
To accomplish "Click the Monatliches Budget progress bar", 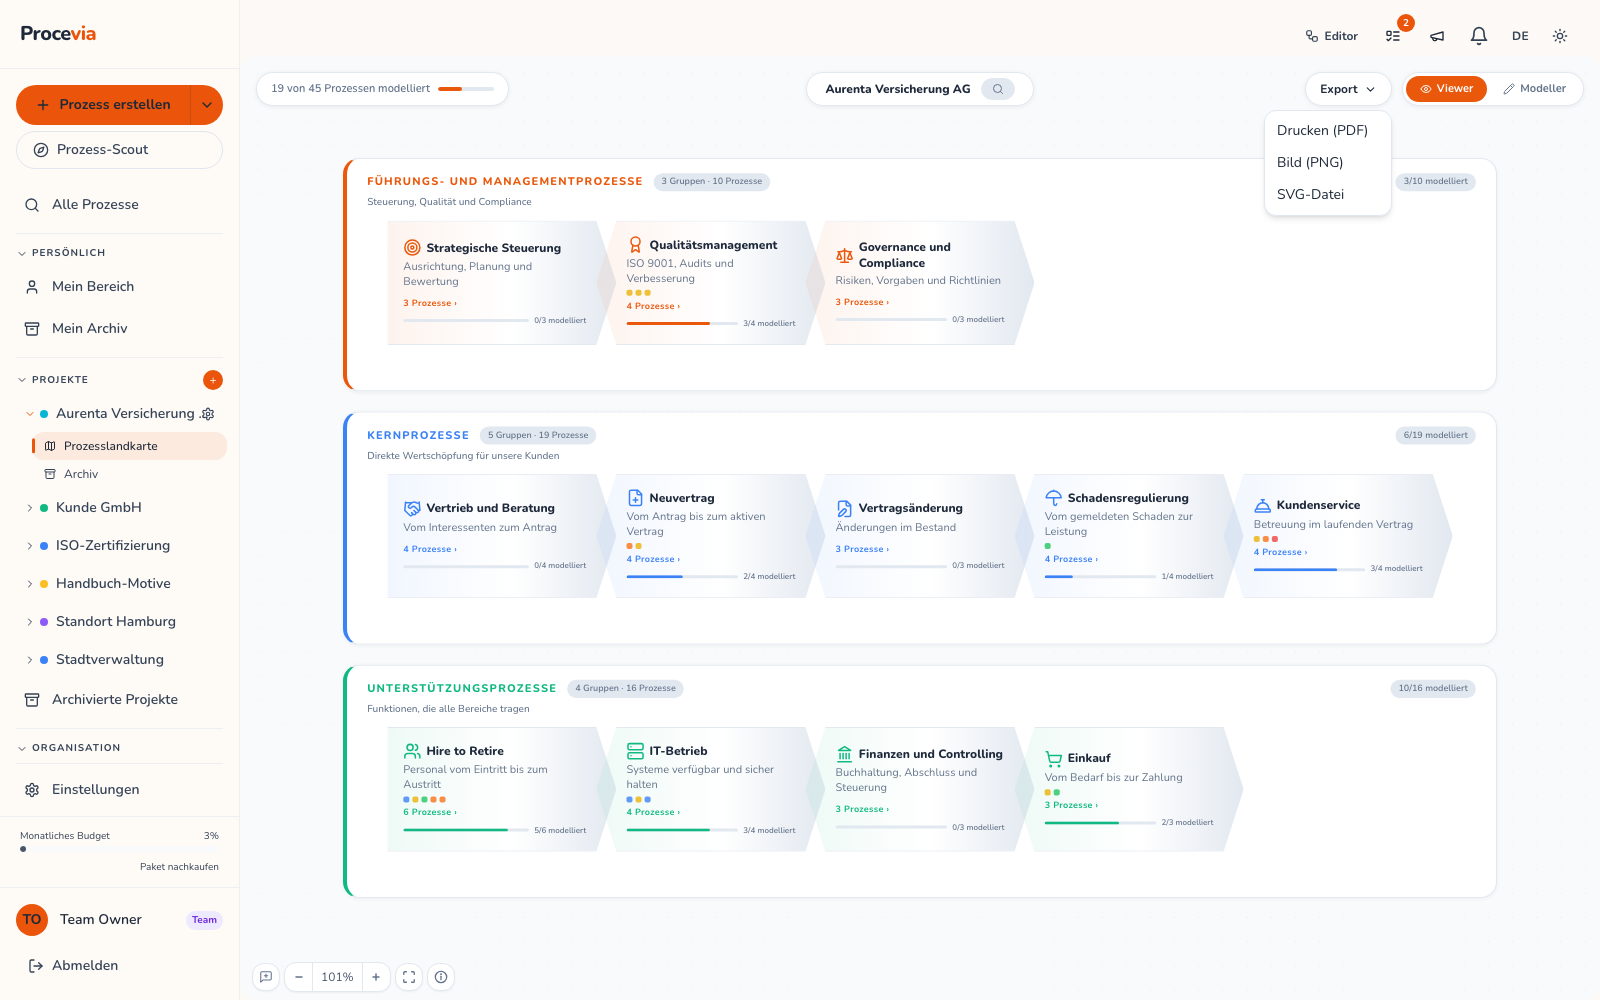I will 120,849.
